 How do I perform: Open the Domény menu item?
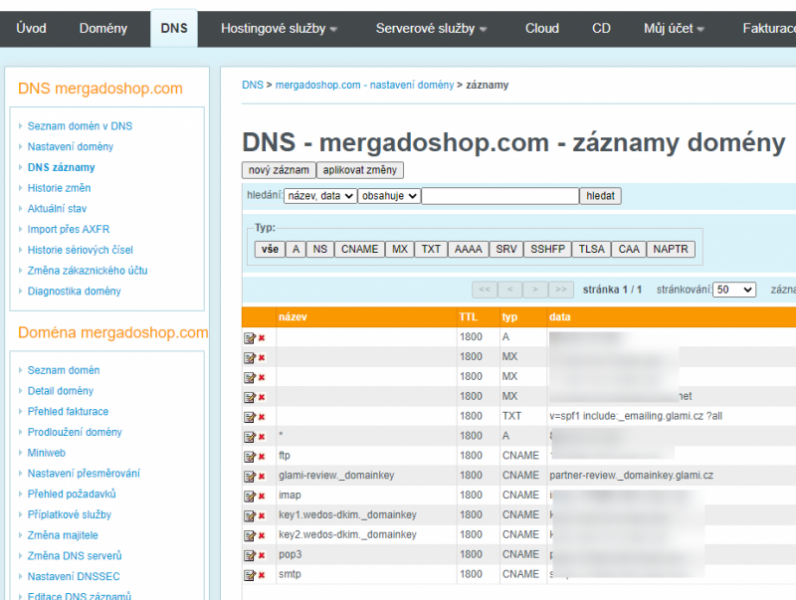click(x=103, y=28)
